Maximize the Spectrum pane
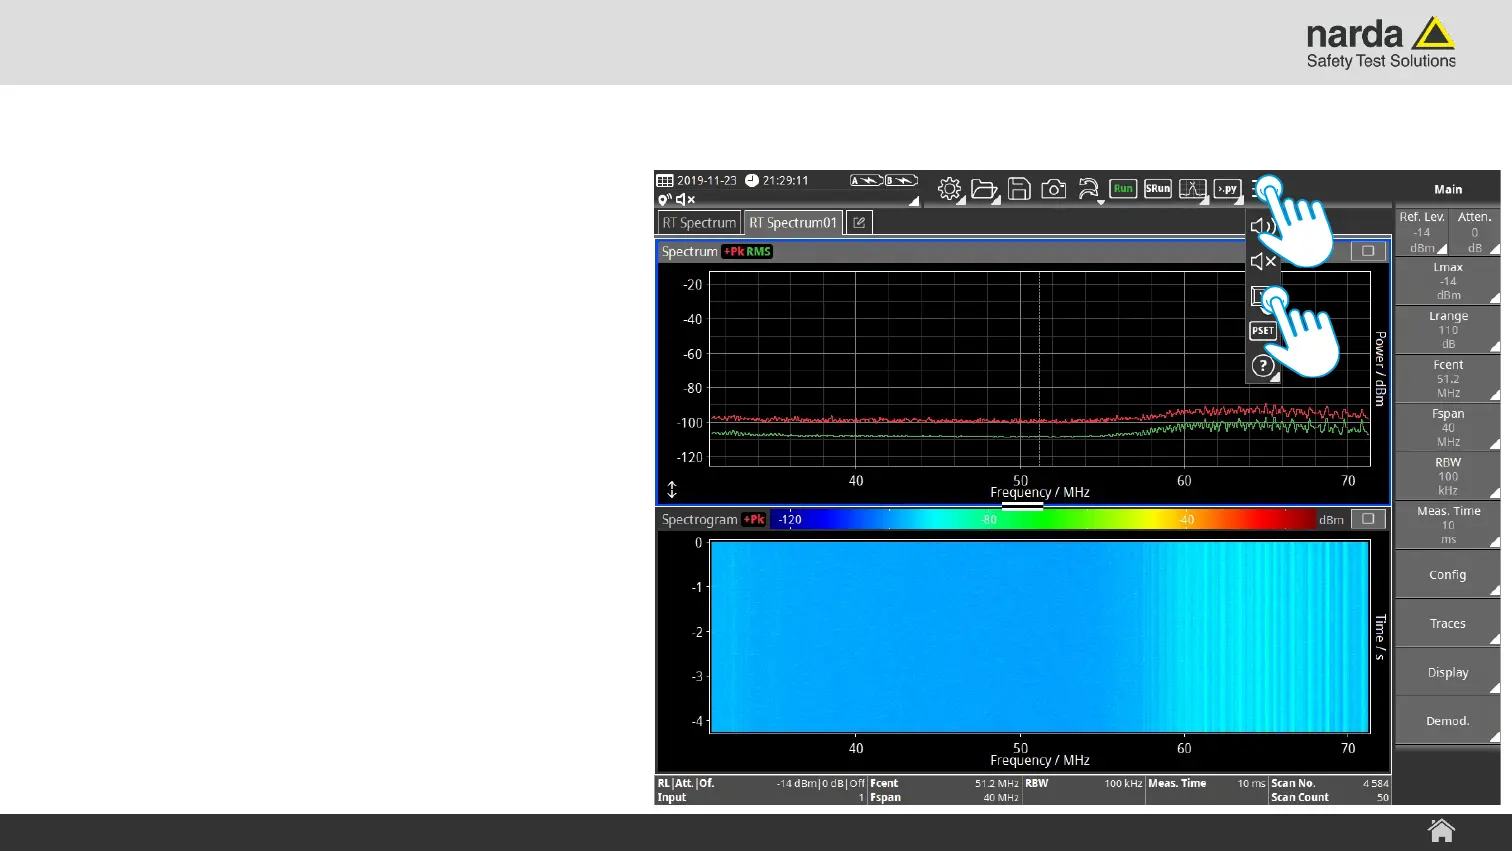Viewport: 1512px width, 851px height. tap(1368, 251)
